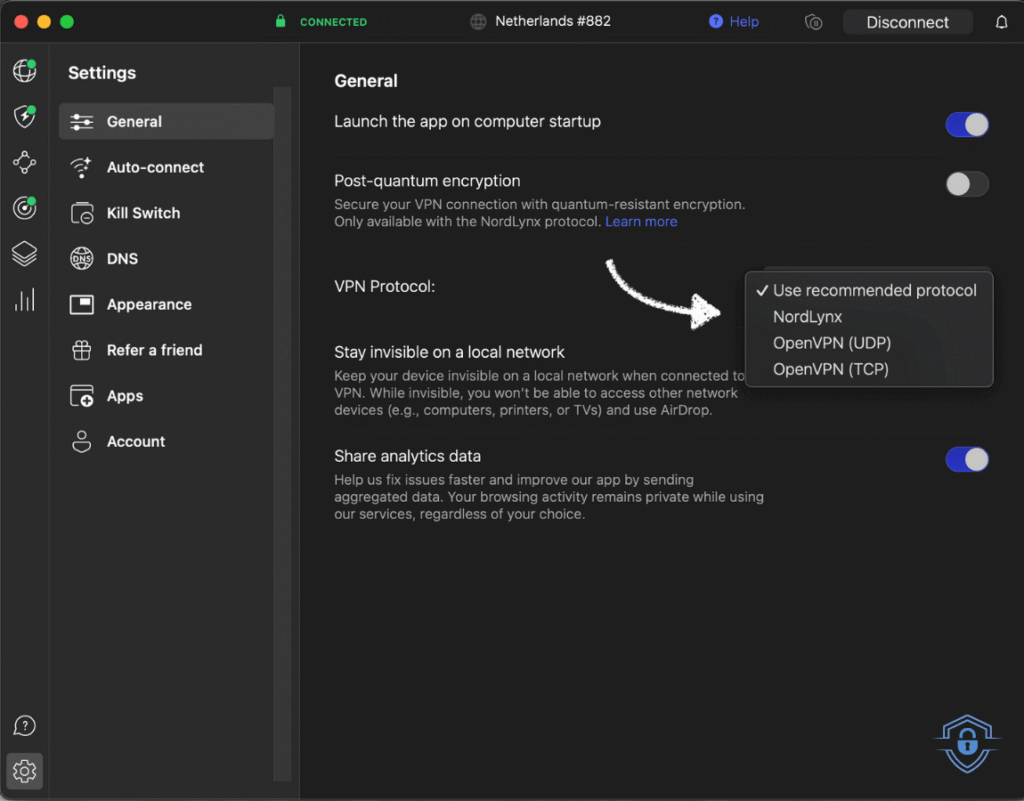This screenshot has width=1024, height=801.
Task: Click the Refer a friend gift icon
Action: click(x=82, y=350)
